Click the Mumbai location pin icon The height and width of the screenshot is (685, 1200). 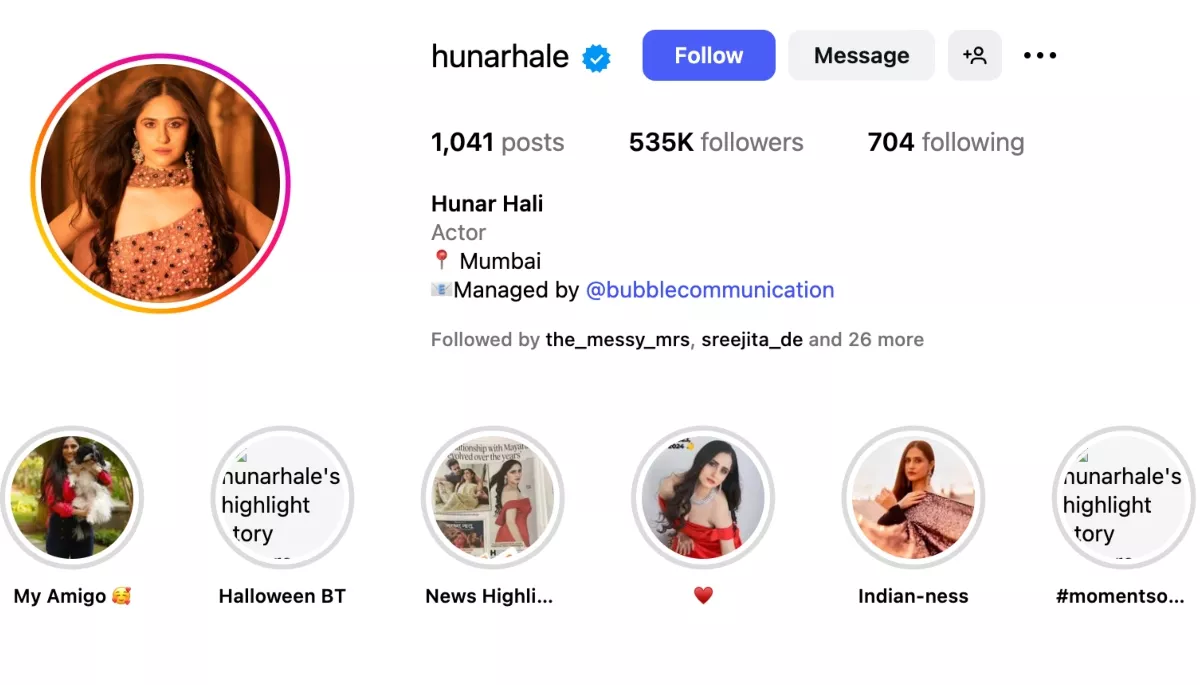tap(441, 261)
